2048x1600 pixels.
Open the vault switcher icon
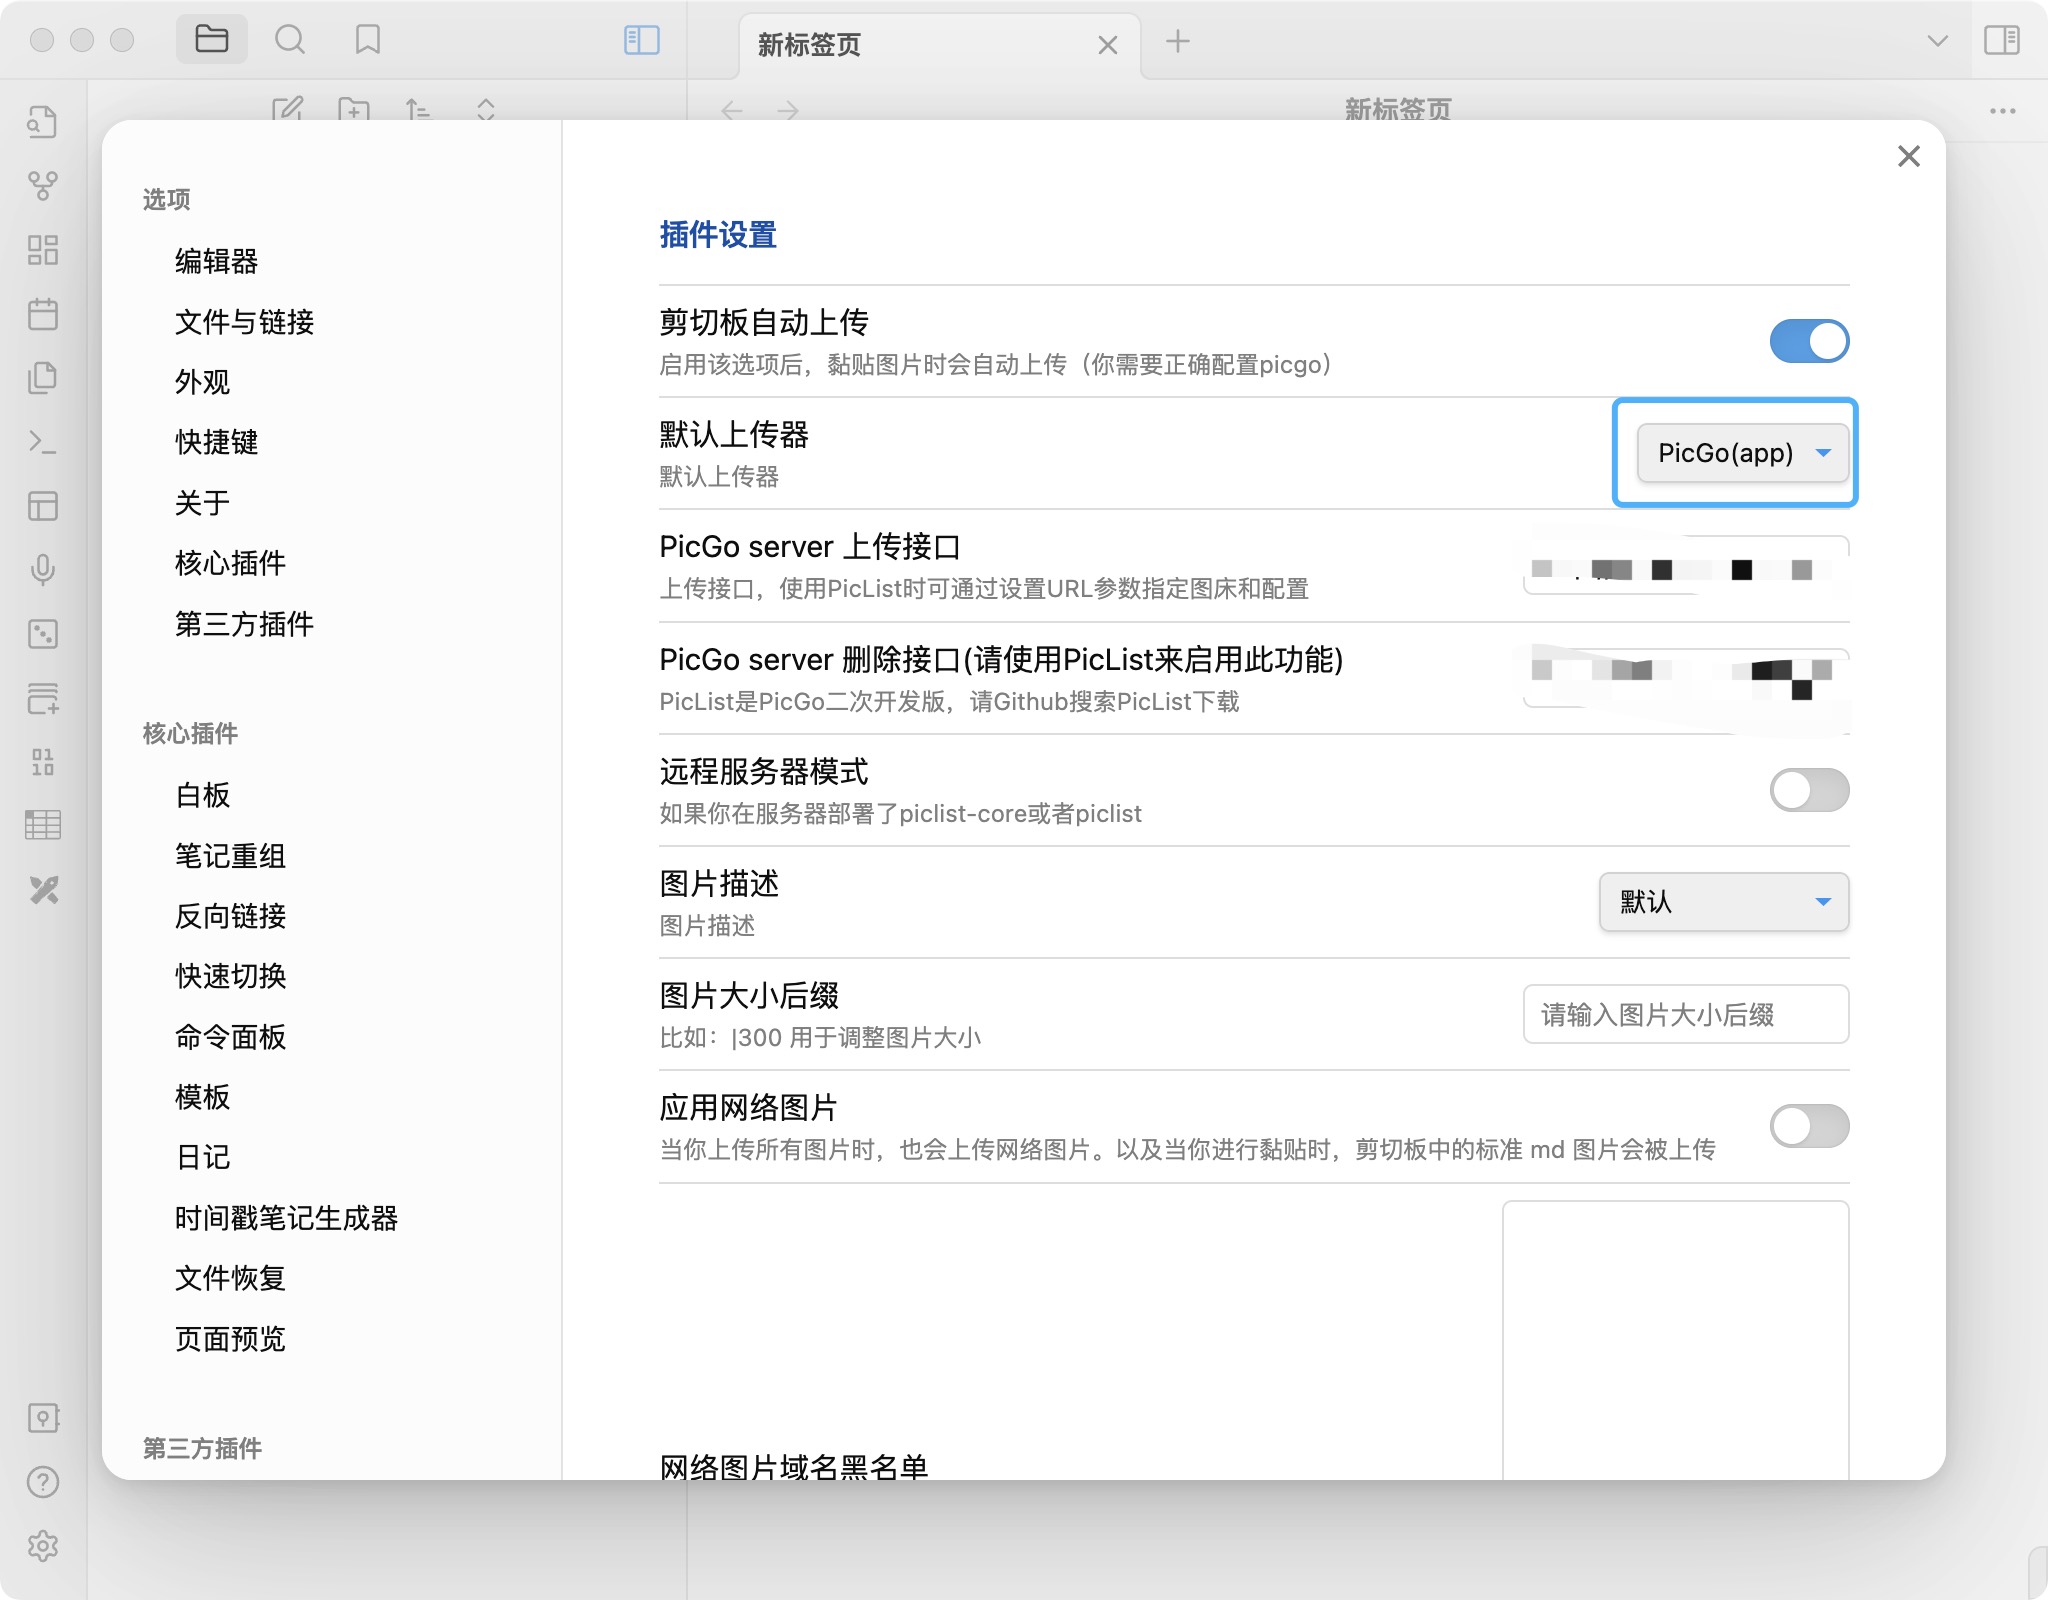(43, 1418)
